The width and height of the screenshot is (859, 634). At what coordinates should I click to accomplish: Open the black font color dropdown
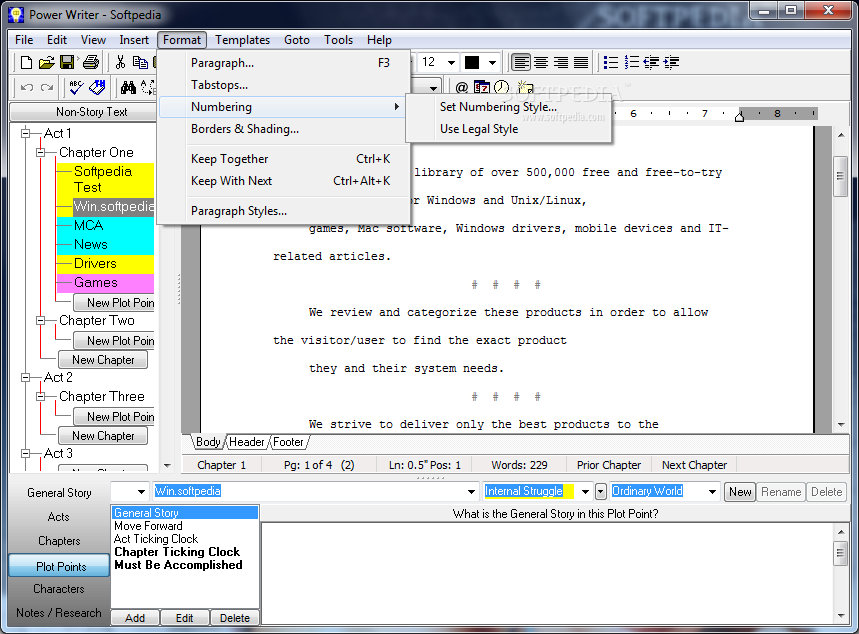(492, 62)
